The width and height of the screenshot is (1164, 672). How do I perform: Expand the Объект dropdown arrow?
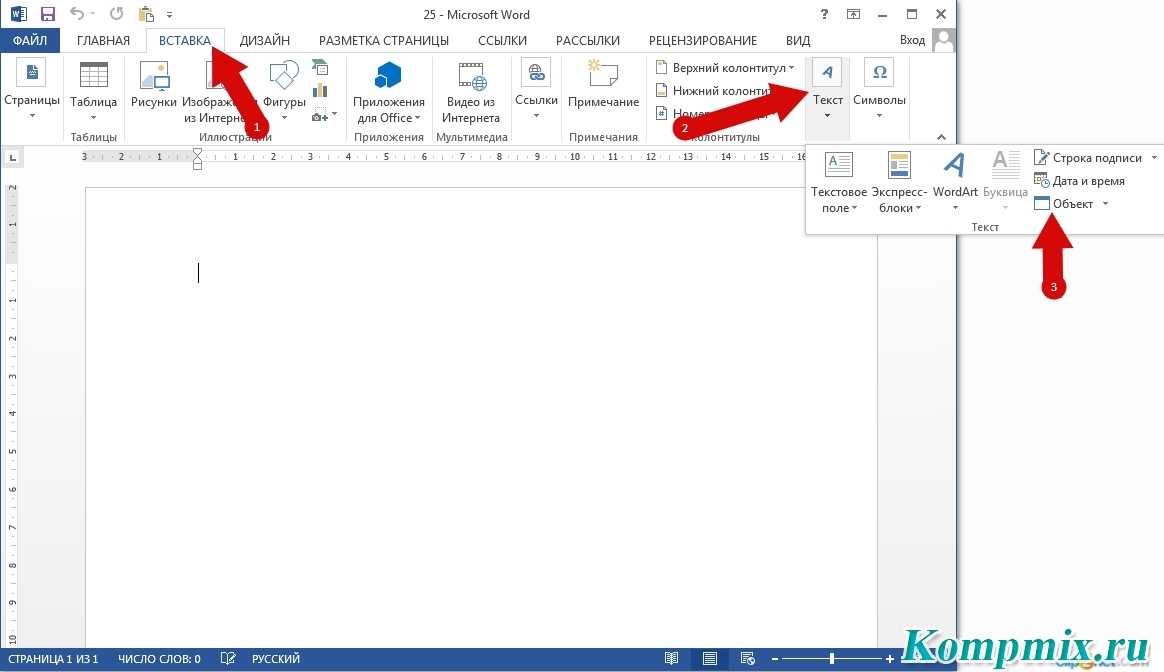coord(1105,203)
